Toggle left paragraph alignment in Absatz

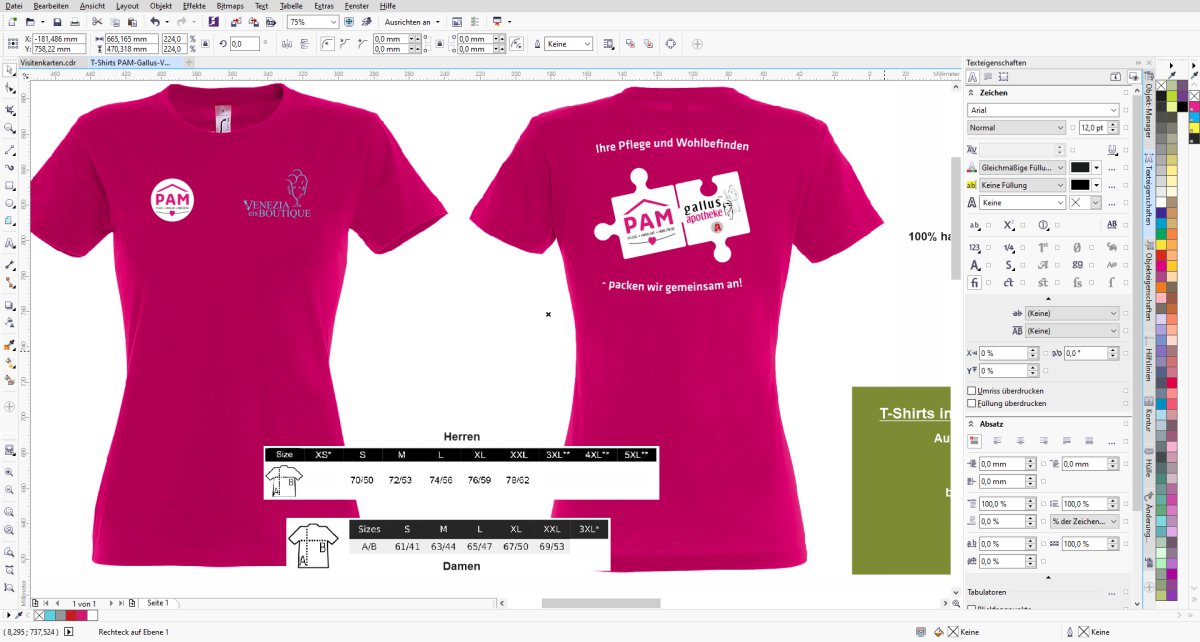998,441
